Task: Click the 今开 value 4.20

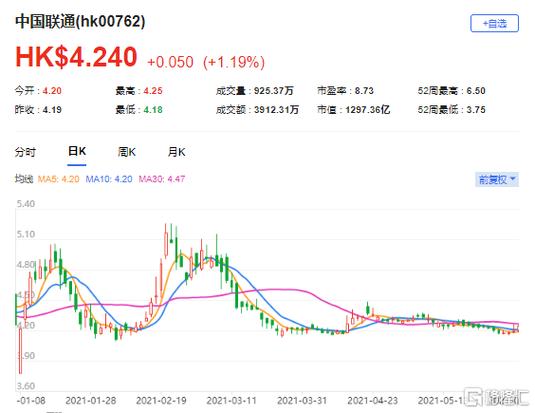Action: (x=52, y=91)
